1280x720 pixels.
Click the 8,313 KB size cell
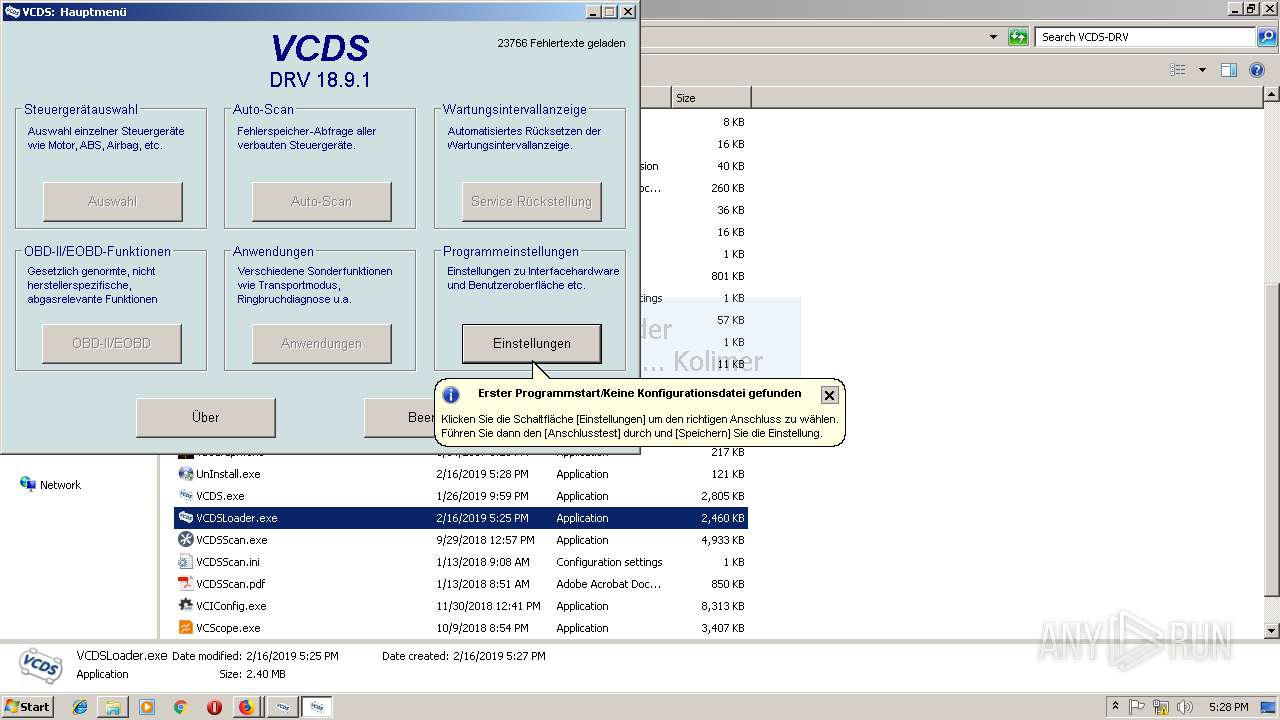pyautogui.click(x=722, y=606)
